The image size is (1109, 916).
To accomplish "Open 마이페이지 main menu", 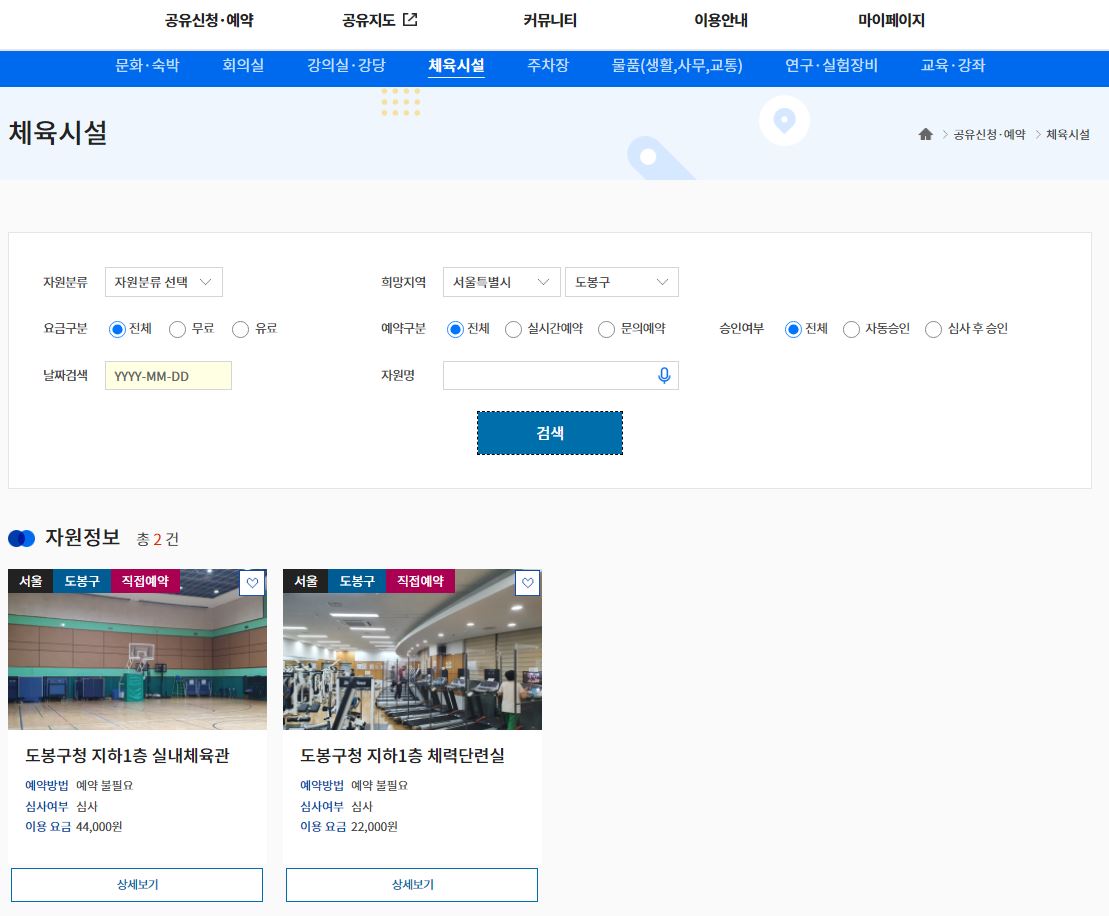I will click(891, 21).
